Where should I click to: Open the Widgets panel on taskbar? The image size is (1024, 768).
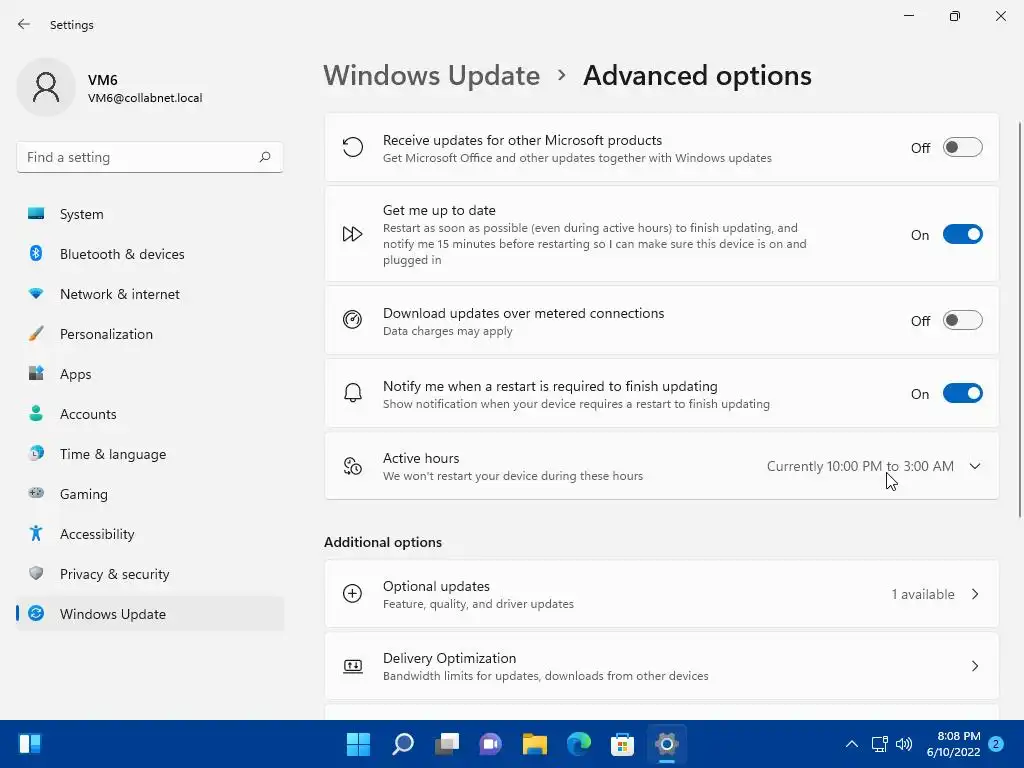point(30,744)
